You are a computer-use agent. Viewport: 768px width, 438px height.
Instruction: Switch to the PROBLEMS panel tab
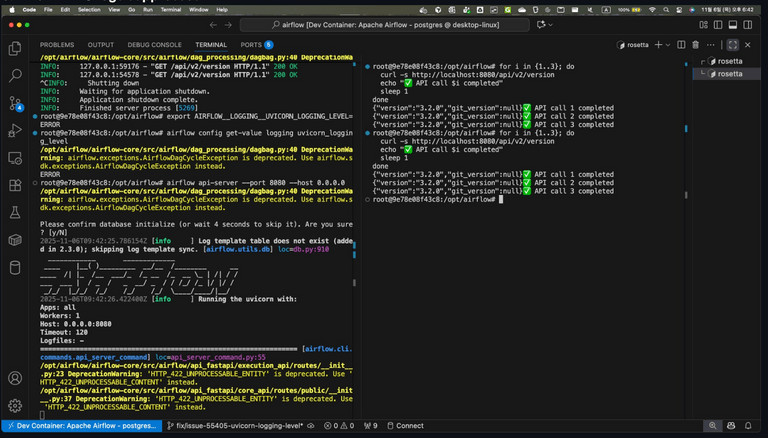(x=57, y=45)
